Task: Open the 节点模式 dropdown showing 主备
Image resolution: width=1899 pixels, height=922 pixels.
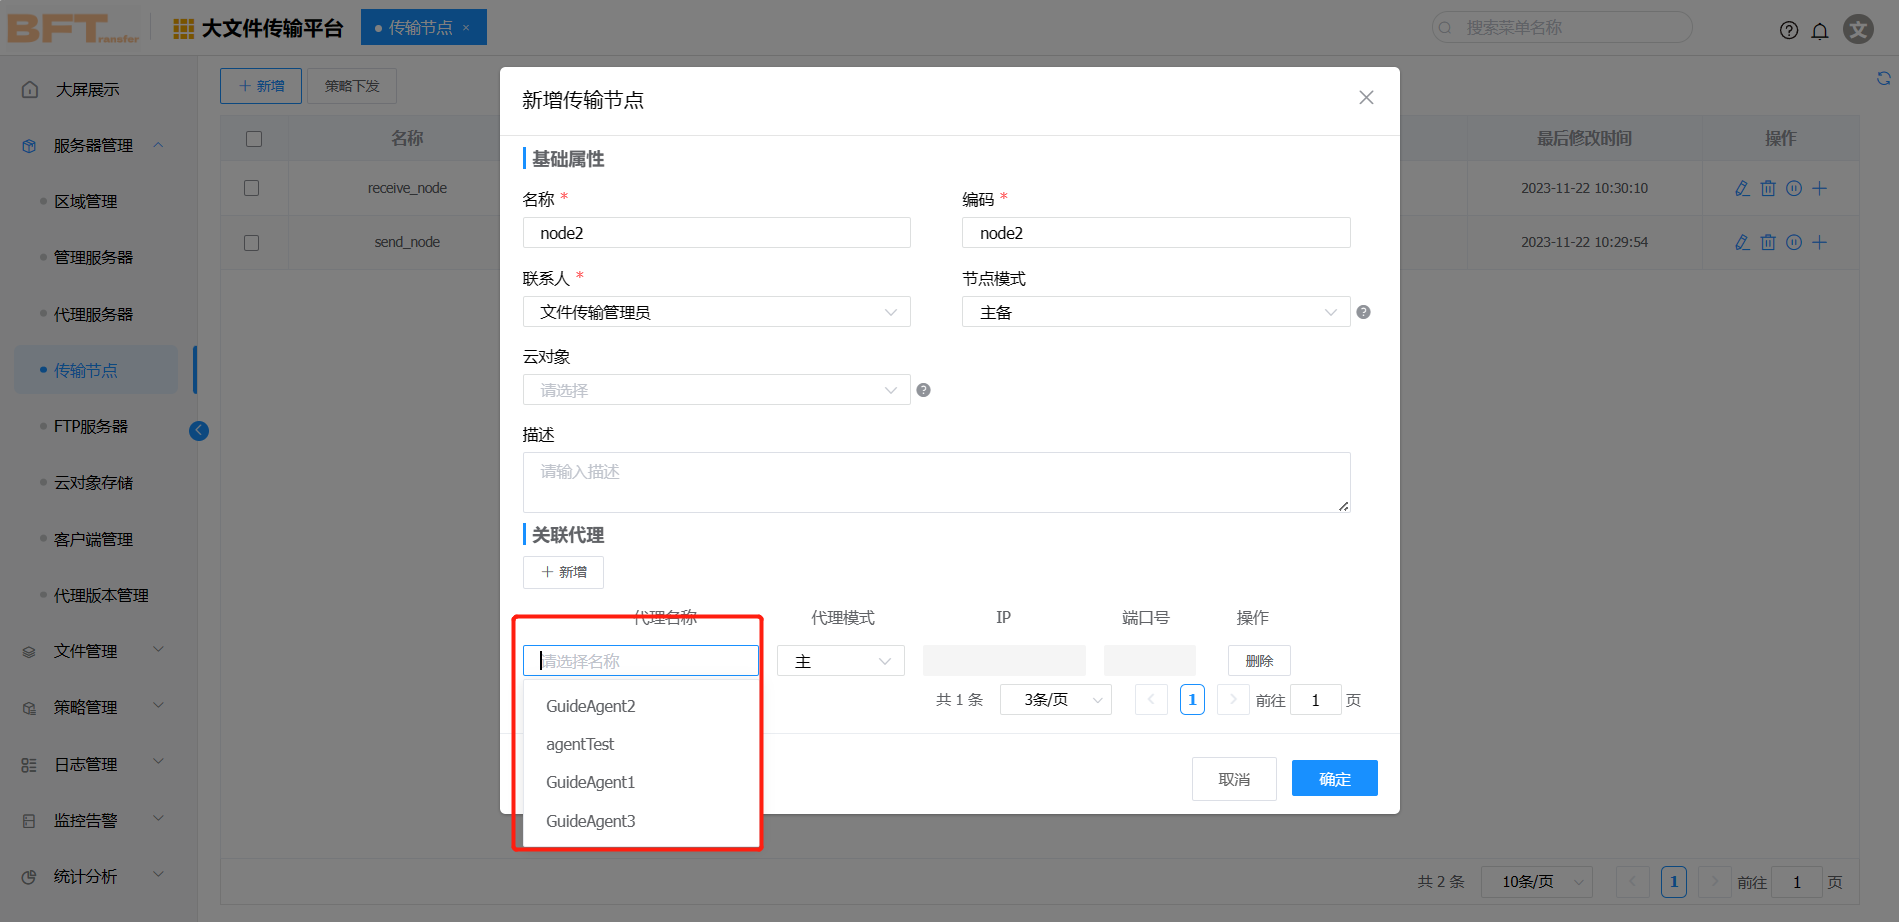Action: pos(1155,312)
